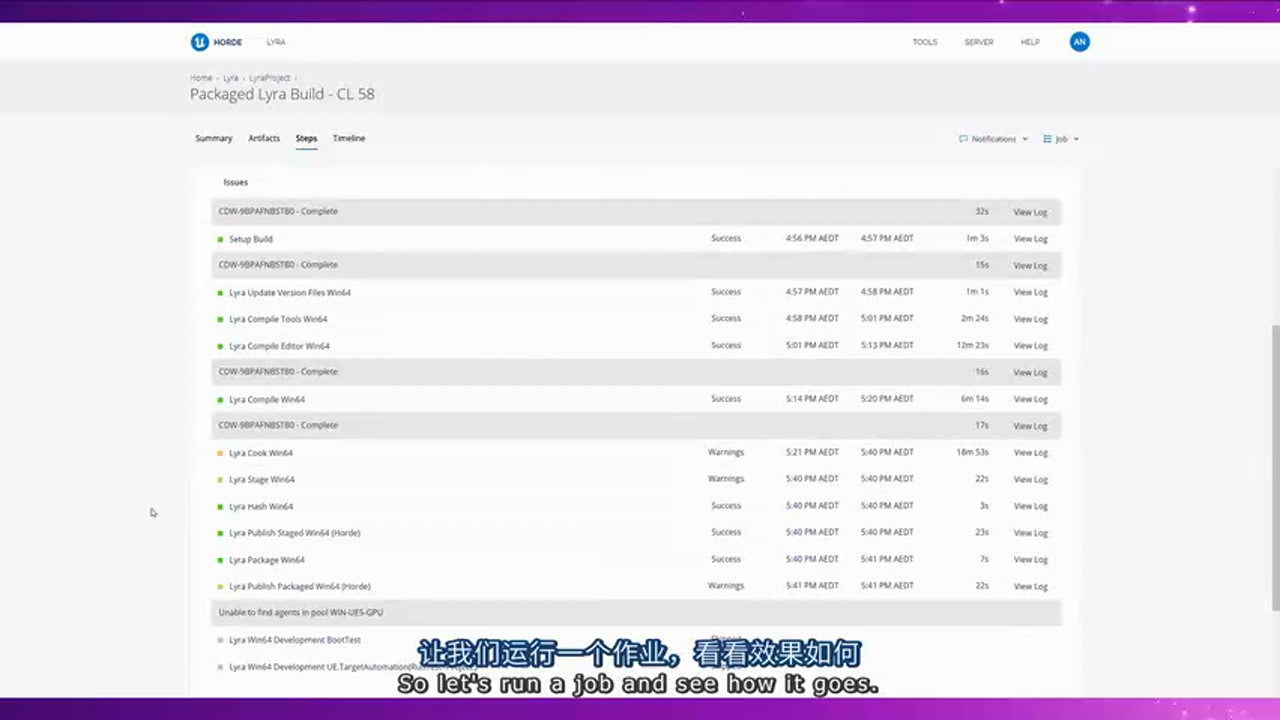Open the Server menu

pos(978,42)
